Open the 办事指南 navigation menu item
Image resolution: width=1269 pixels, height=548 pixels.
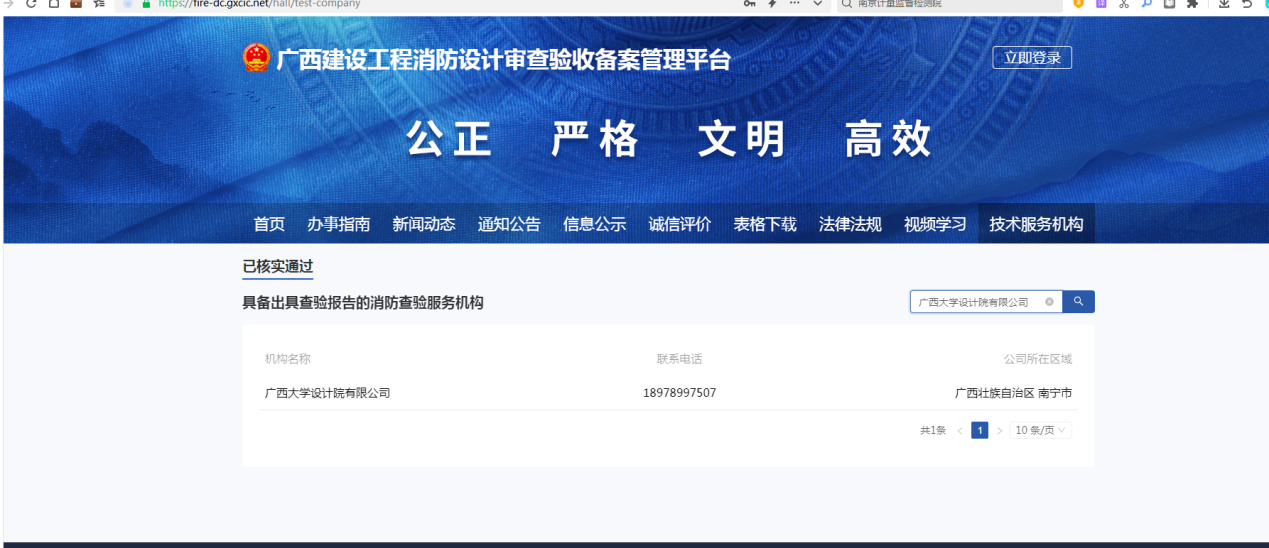click(338, 224)
